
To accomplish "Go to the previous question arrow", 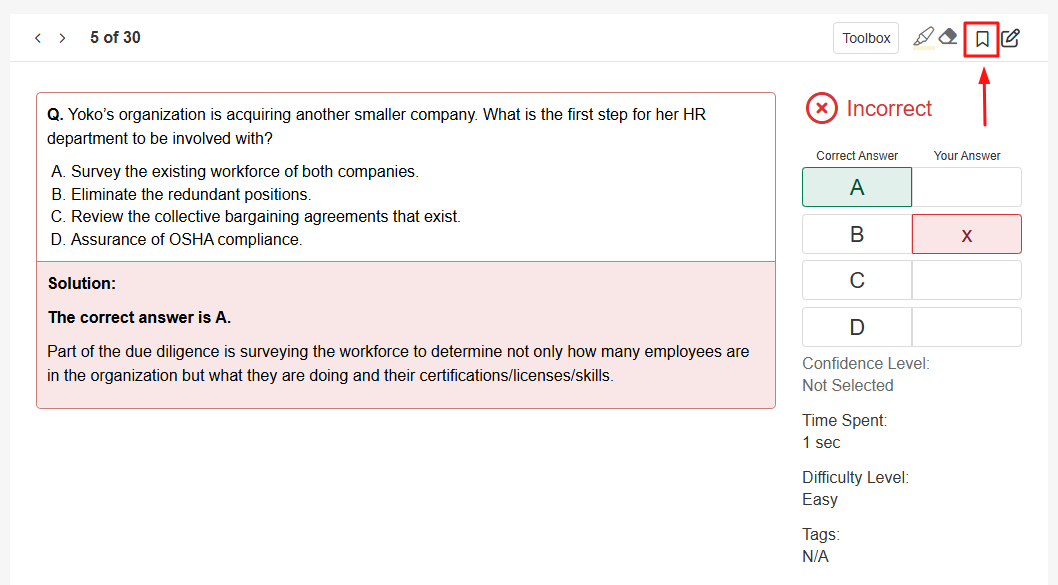I will [x=38, y=38].
